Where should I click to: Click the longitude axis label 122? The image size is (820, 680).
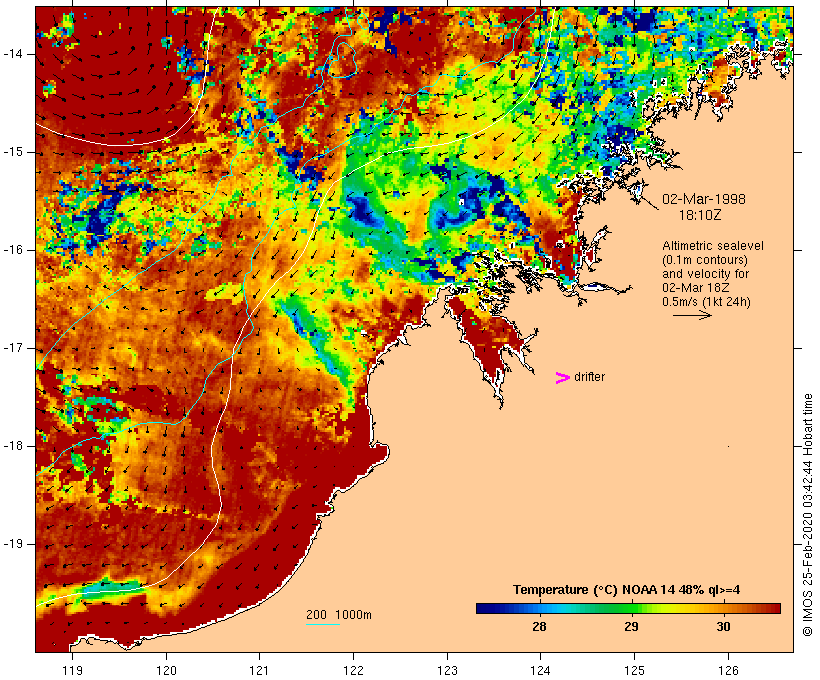[354, 670]
